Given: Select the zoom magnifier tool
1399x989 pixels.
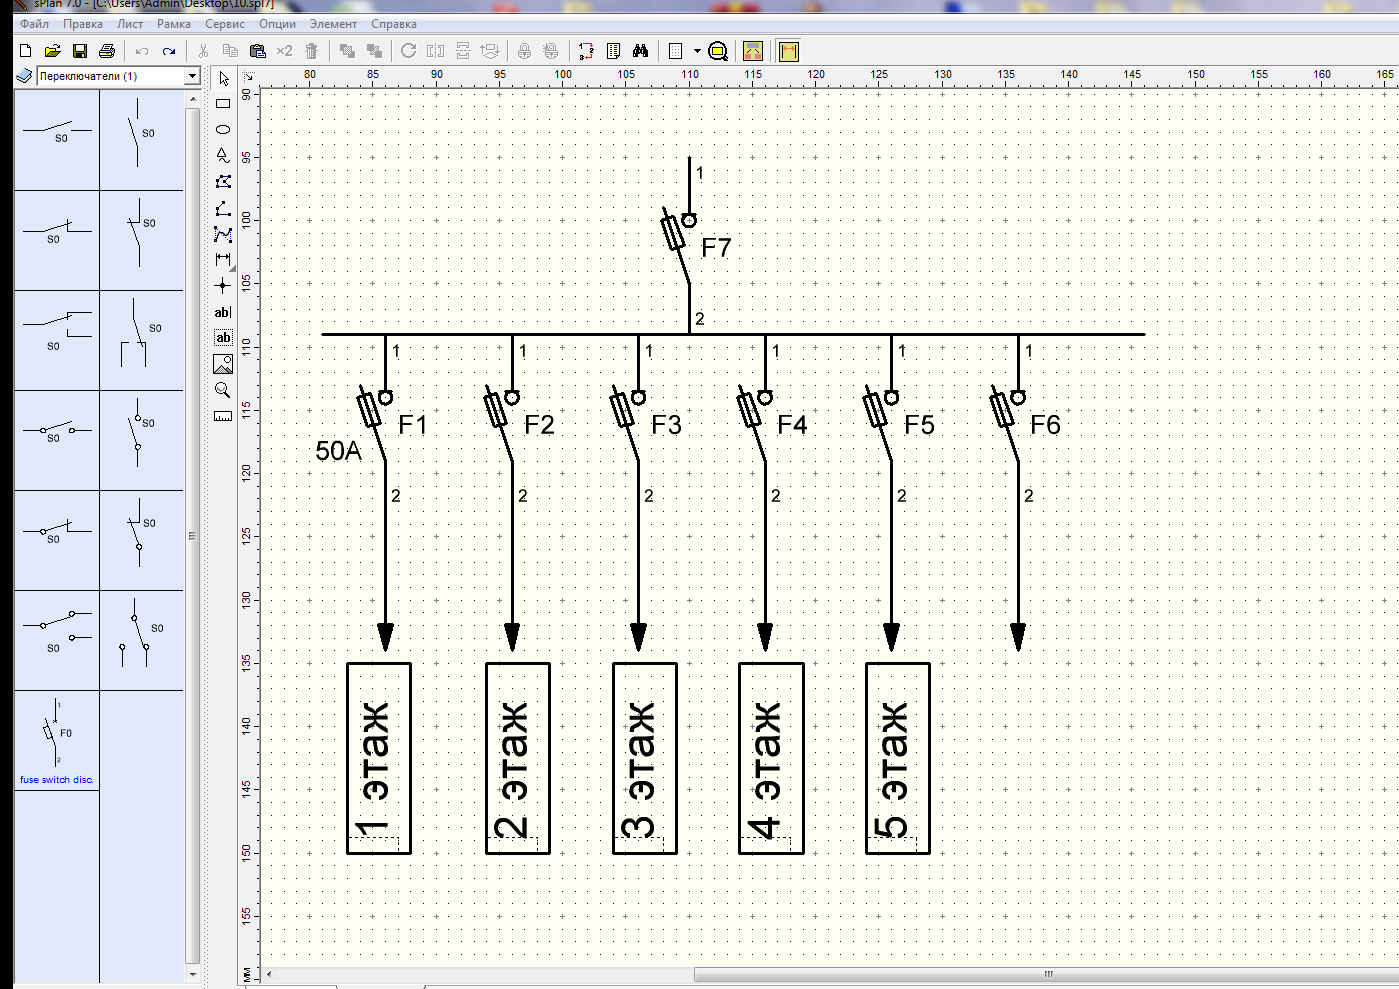Looking at the screenshot, I should (x=223, y=391).
